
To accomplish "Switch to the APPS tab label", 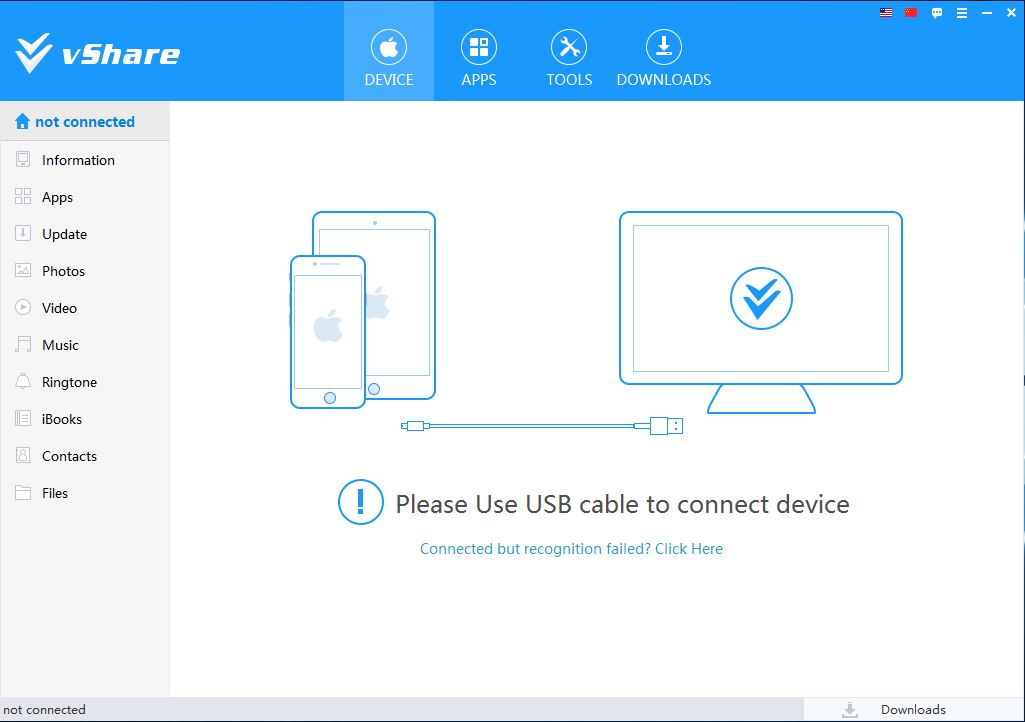I will [479, 80].
